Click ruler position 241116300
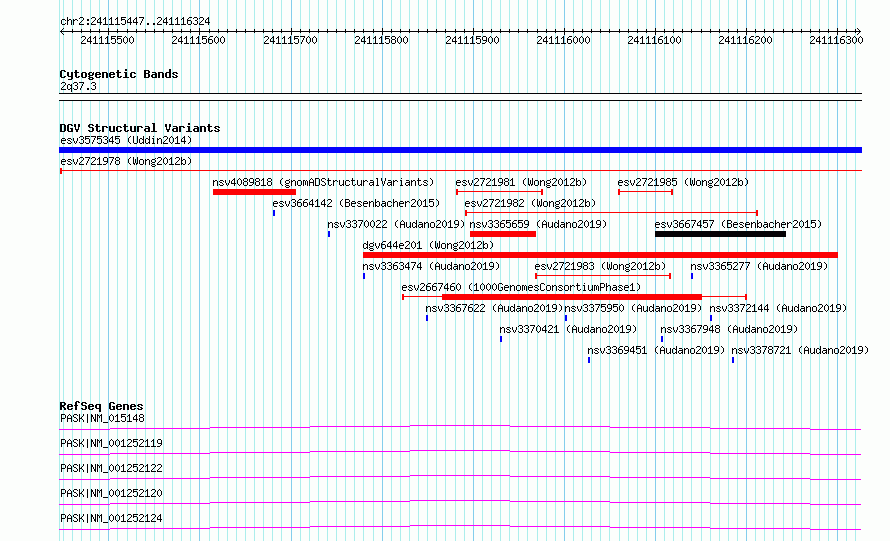Viewport: 890px width, 541px height. click(836, 40)
